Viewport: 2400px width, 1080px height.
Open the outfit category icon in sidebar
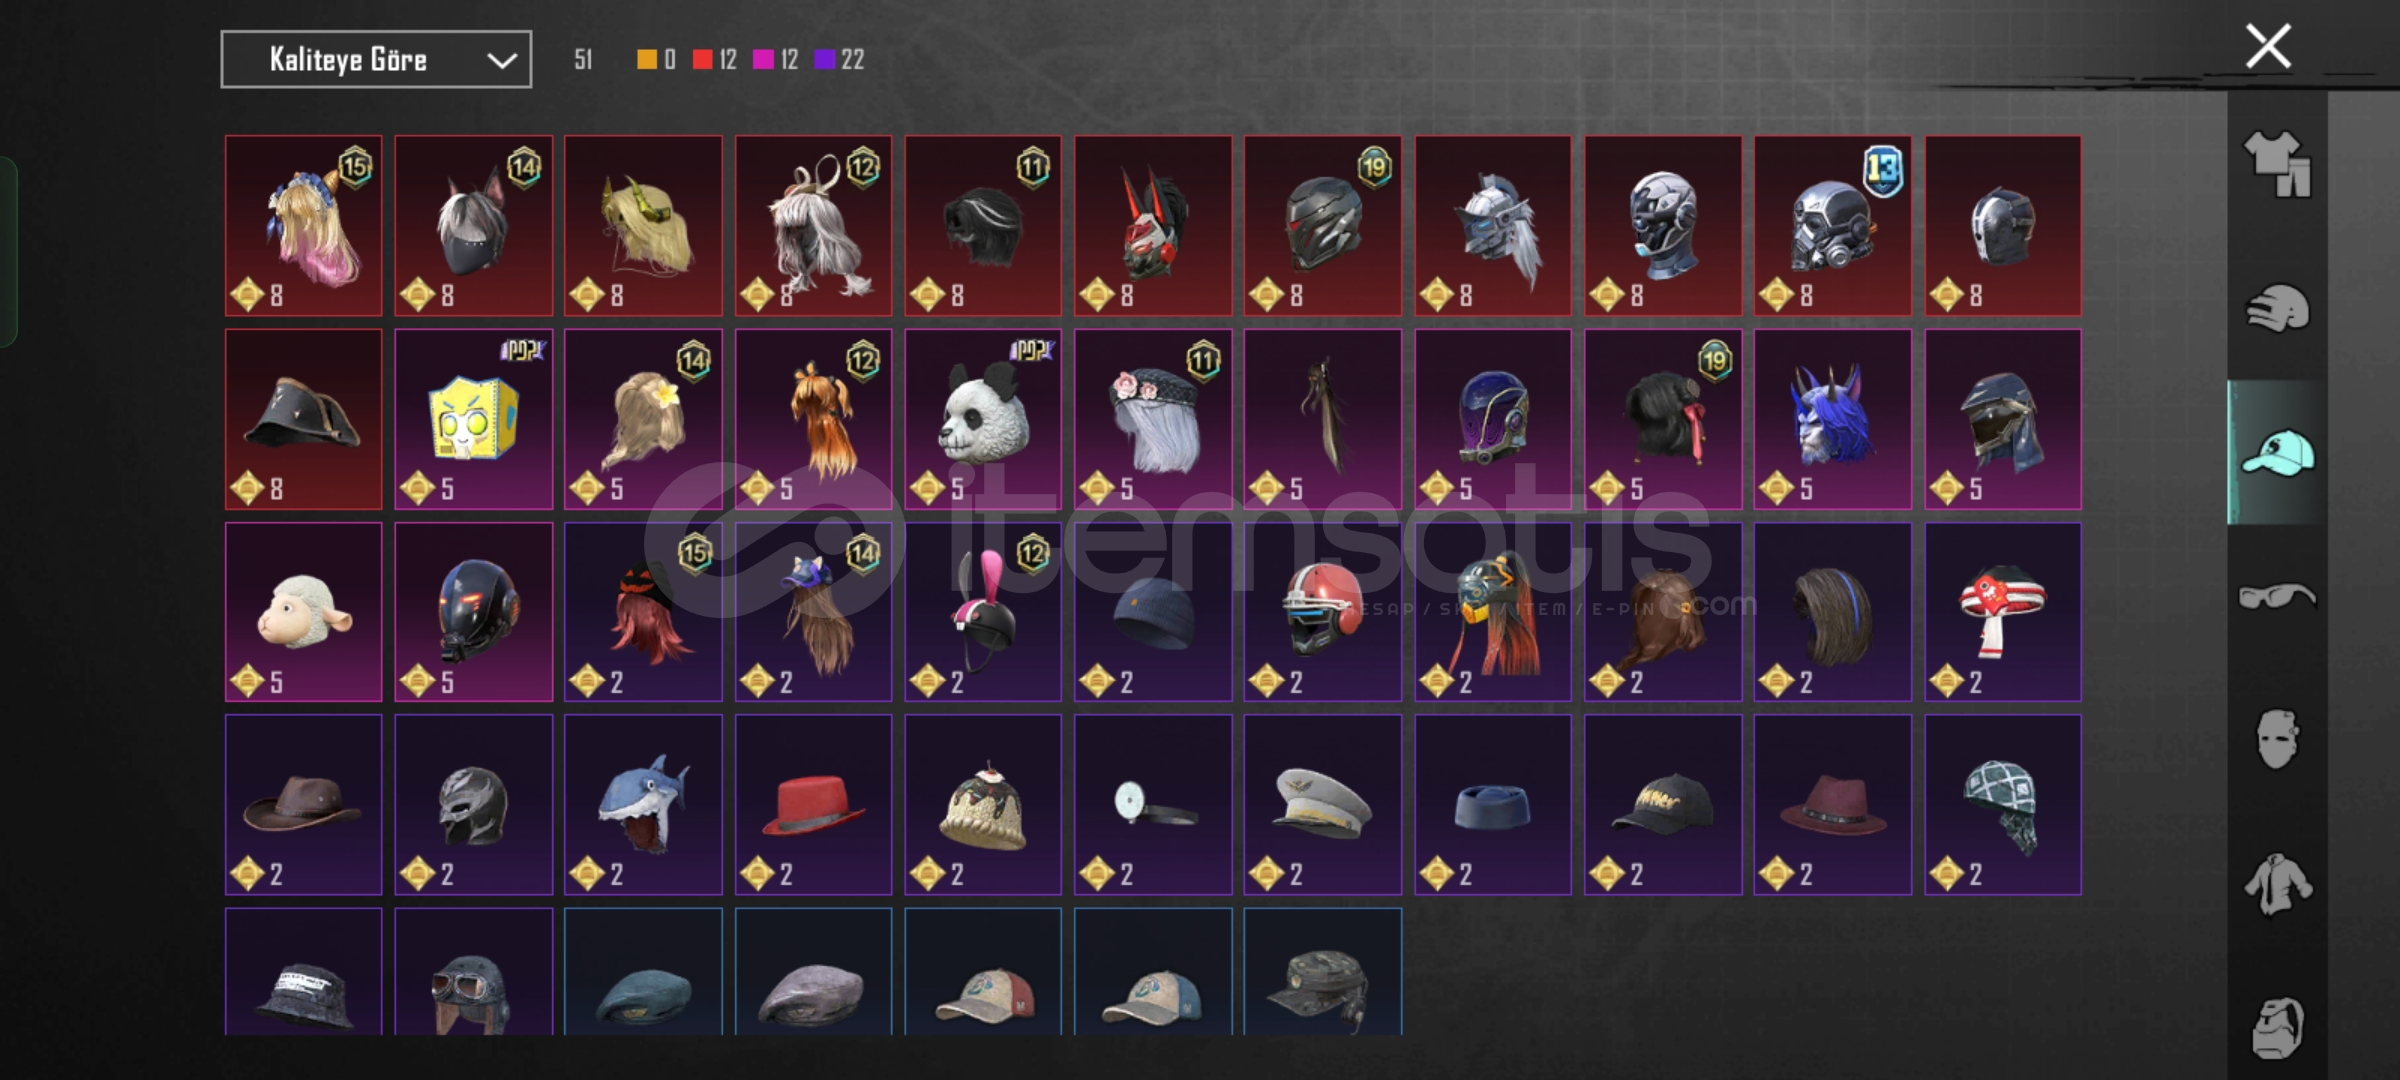pos(2277,164)
